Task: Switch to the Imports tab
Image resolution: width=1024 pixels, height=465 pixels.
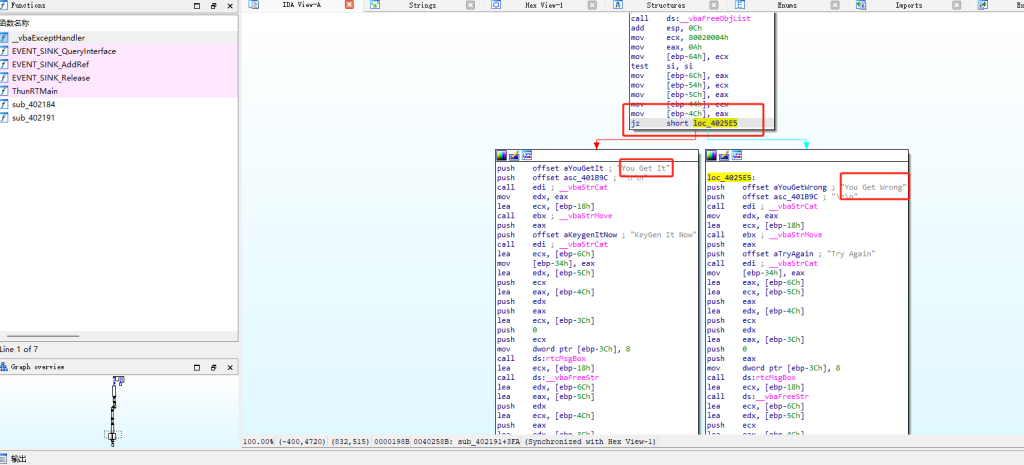Action: click(908, 5)
